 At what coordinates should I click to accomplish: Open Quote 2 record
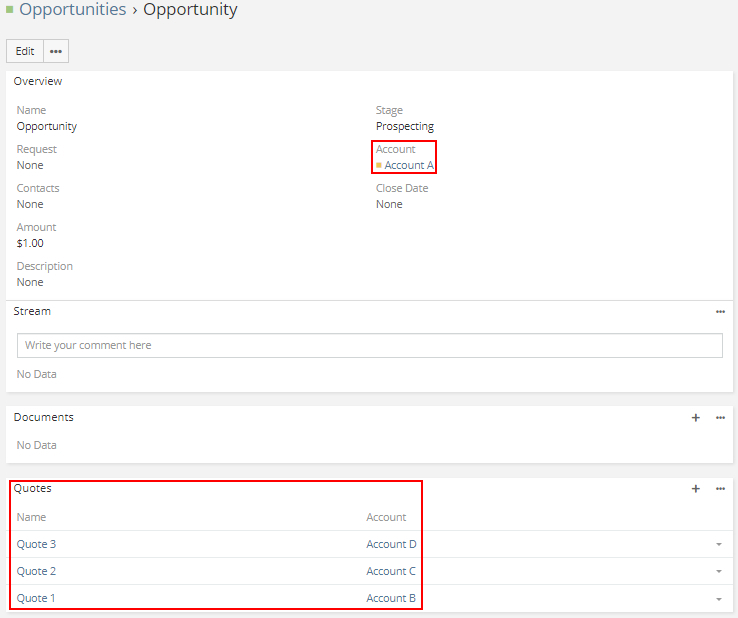pos(36,571)
